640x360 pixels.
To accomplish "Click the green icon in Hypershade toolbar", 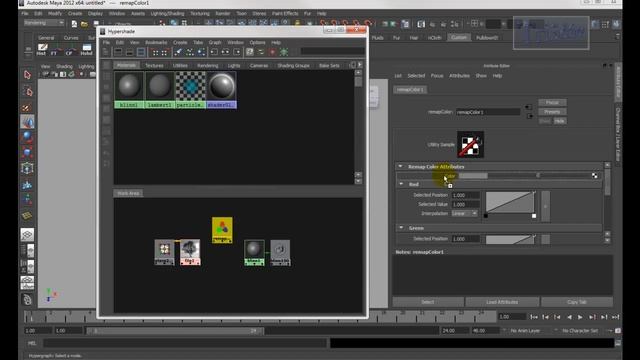I will click(x=284, y=52).
